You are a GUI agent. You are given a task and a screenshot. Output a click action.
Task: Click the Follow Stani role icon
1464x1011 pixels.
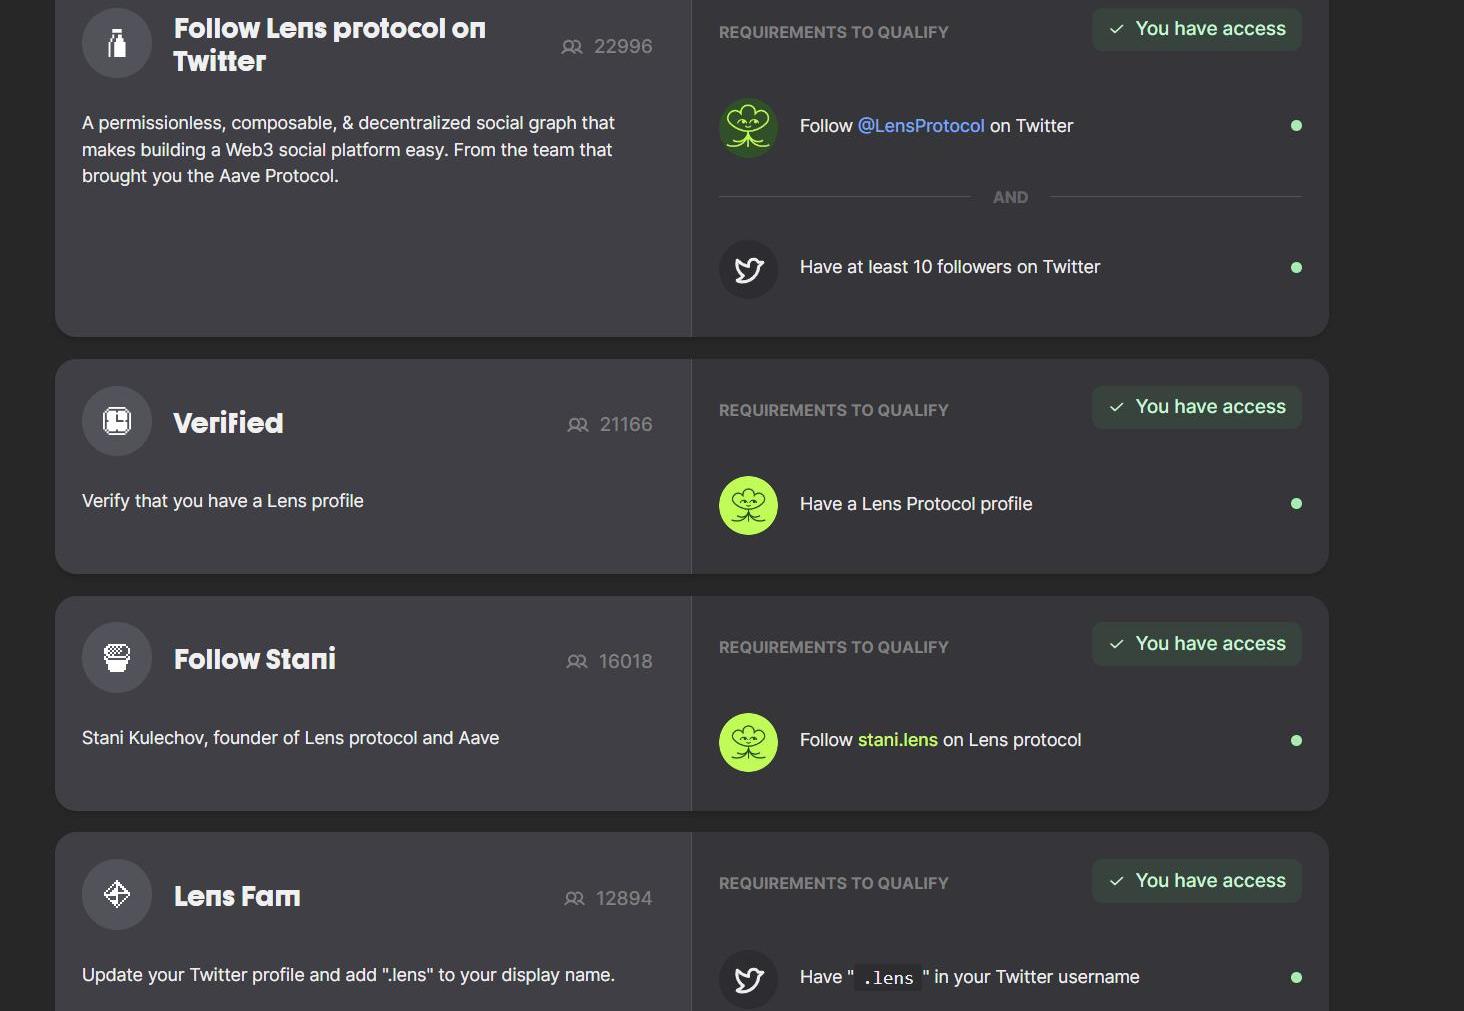click(x=117, y=658)
